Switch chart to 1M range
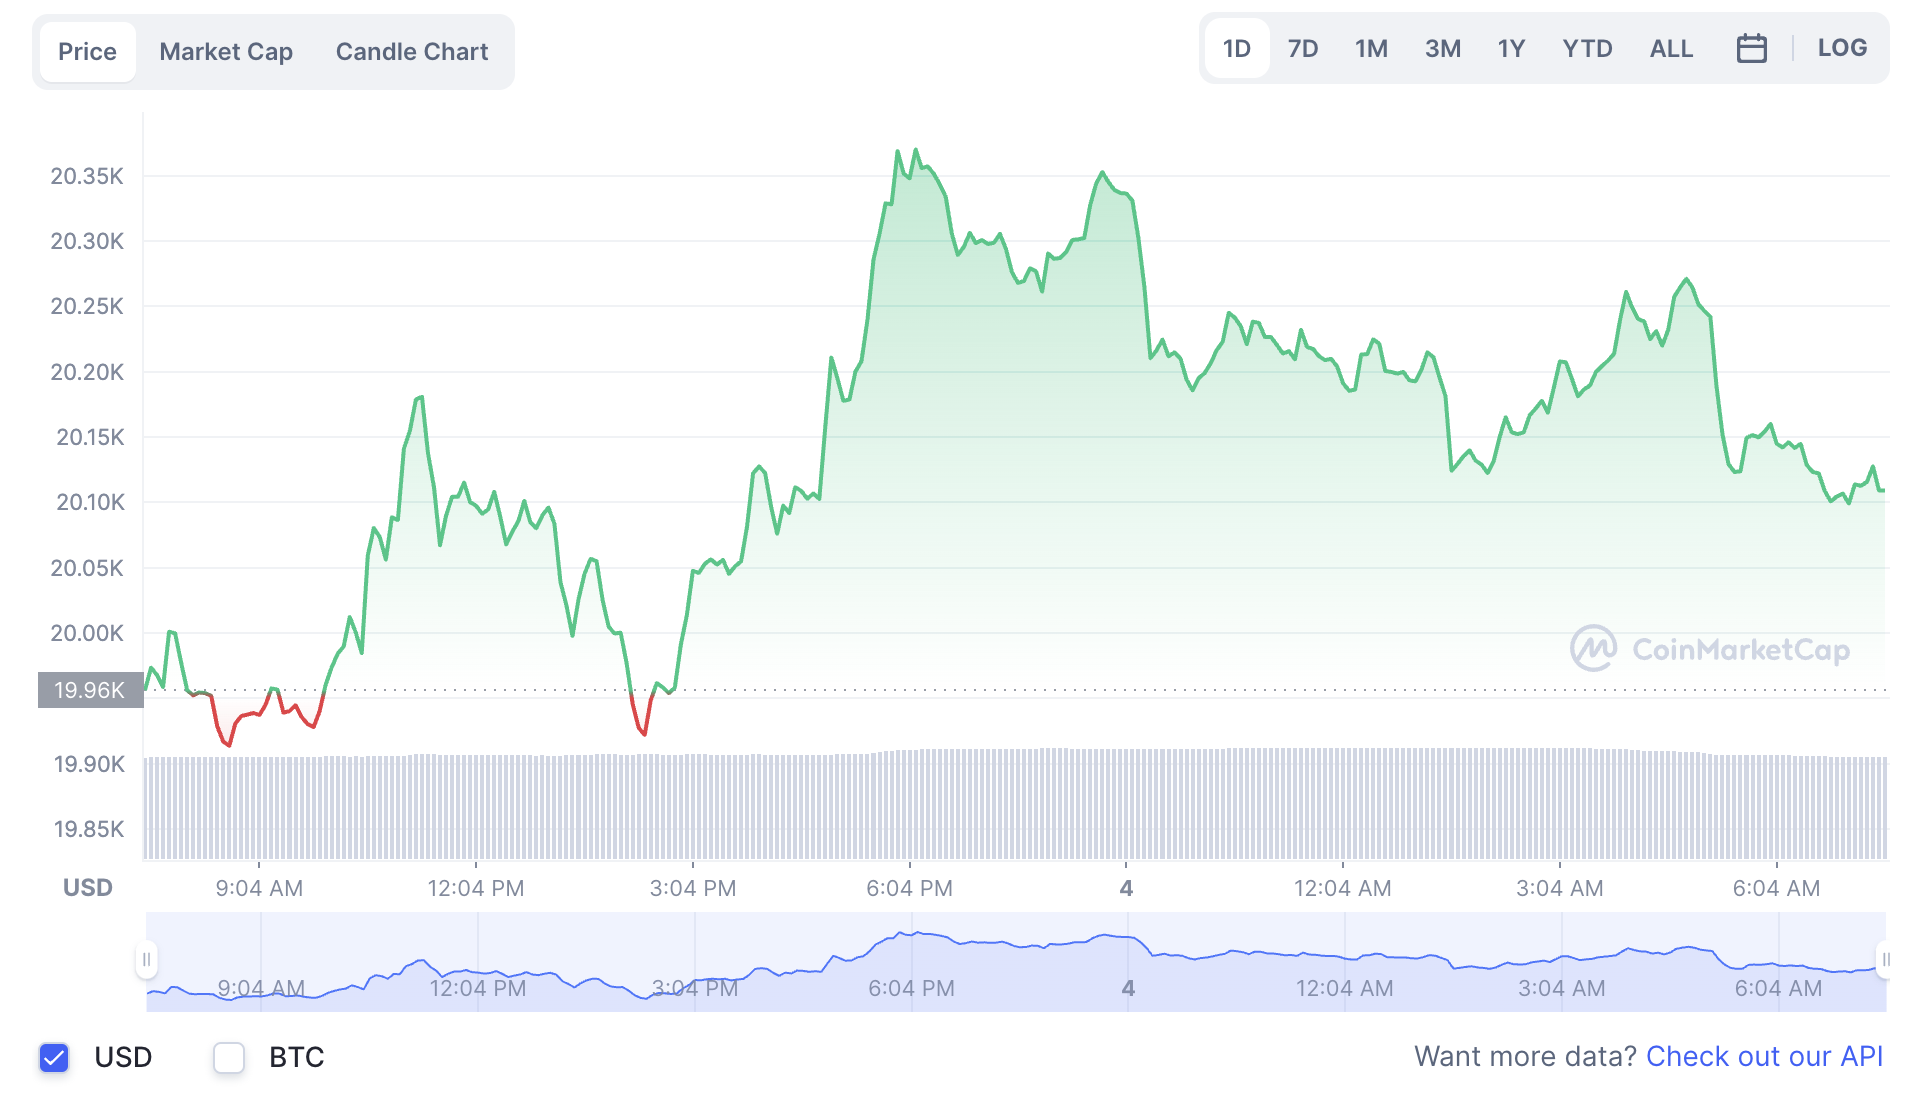 [x=1371, y=48]
